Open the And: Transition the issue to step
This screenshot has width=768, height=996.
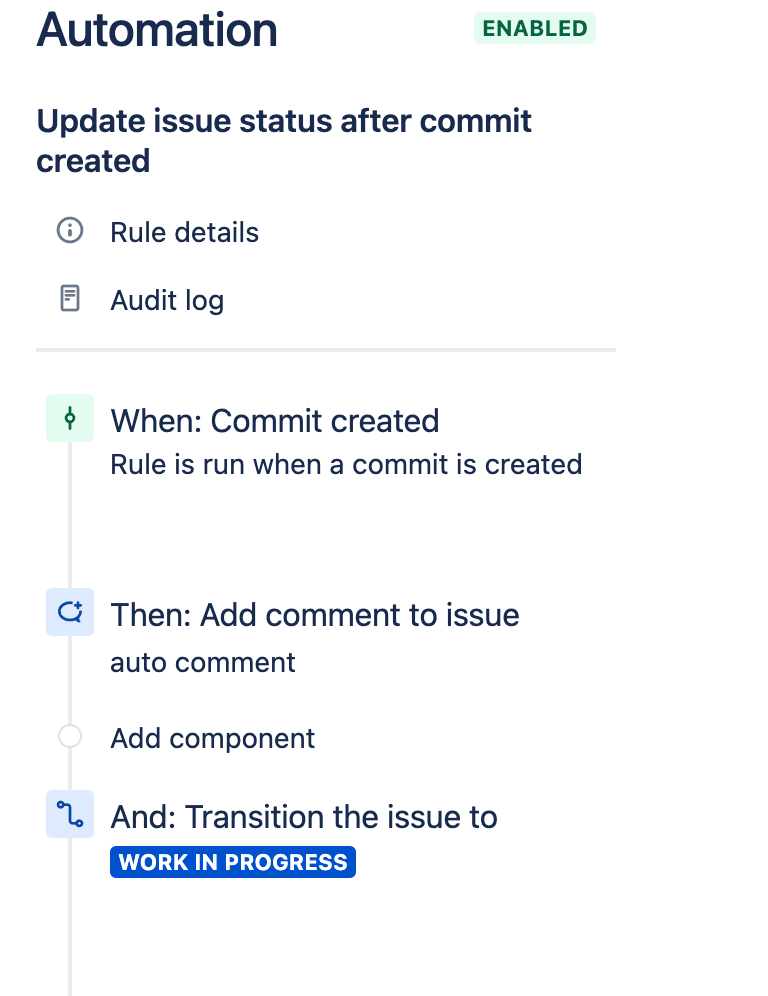tap(304, 817)
